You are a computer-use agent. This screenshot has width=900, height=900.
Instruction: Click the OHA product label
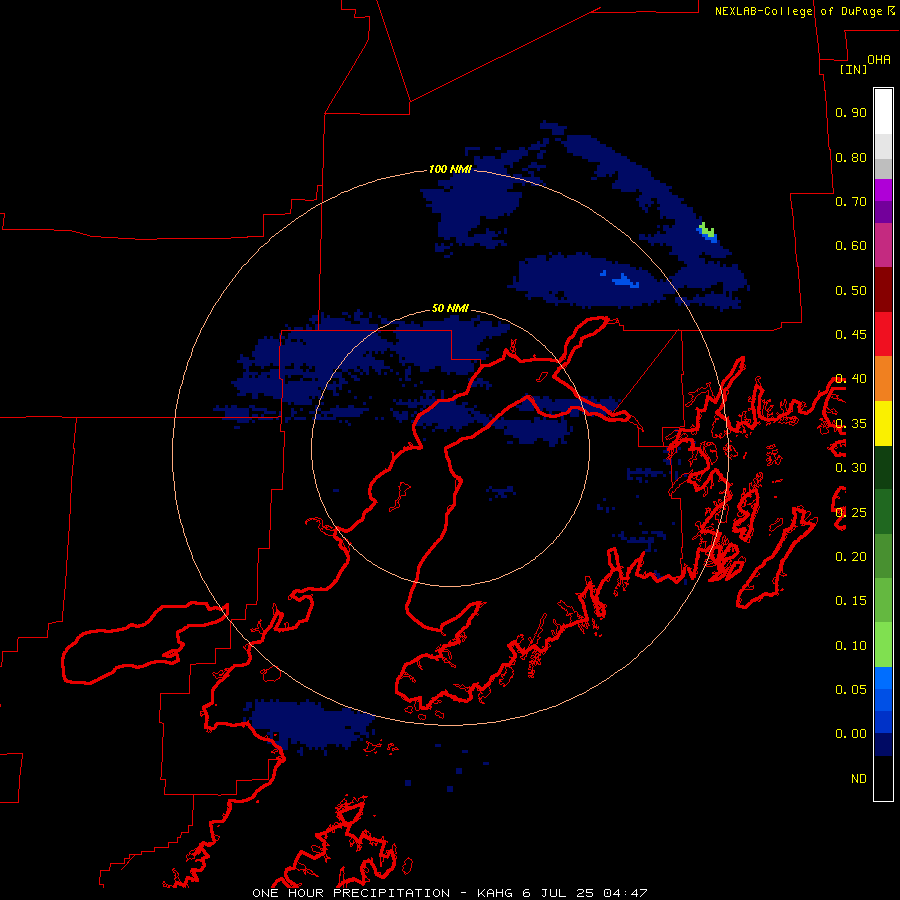(879, 60)
